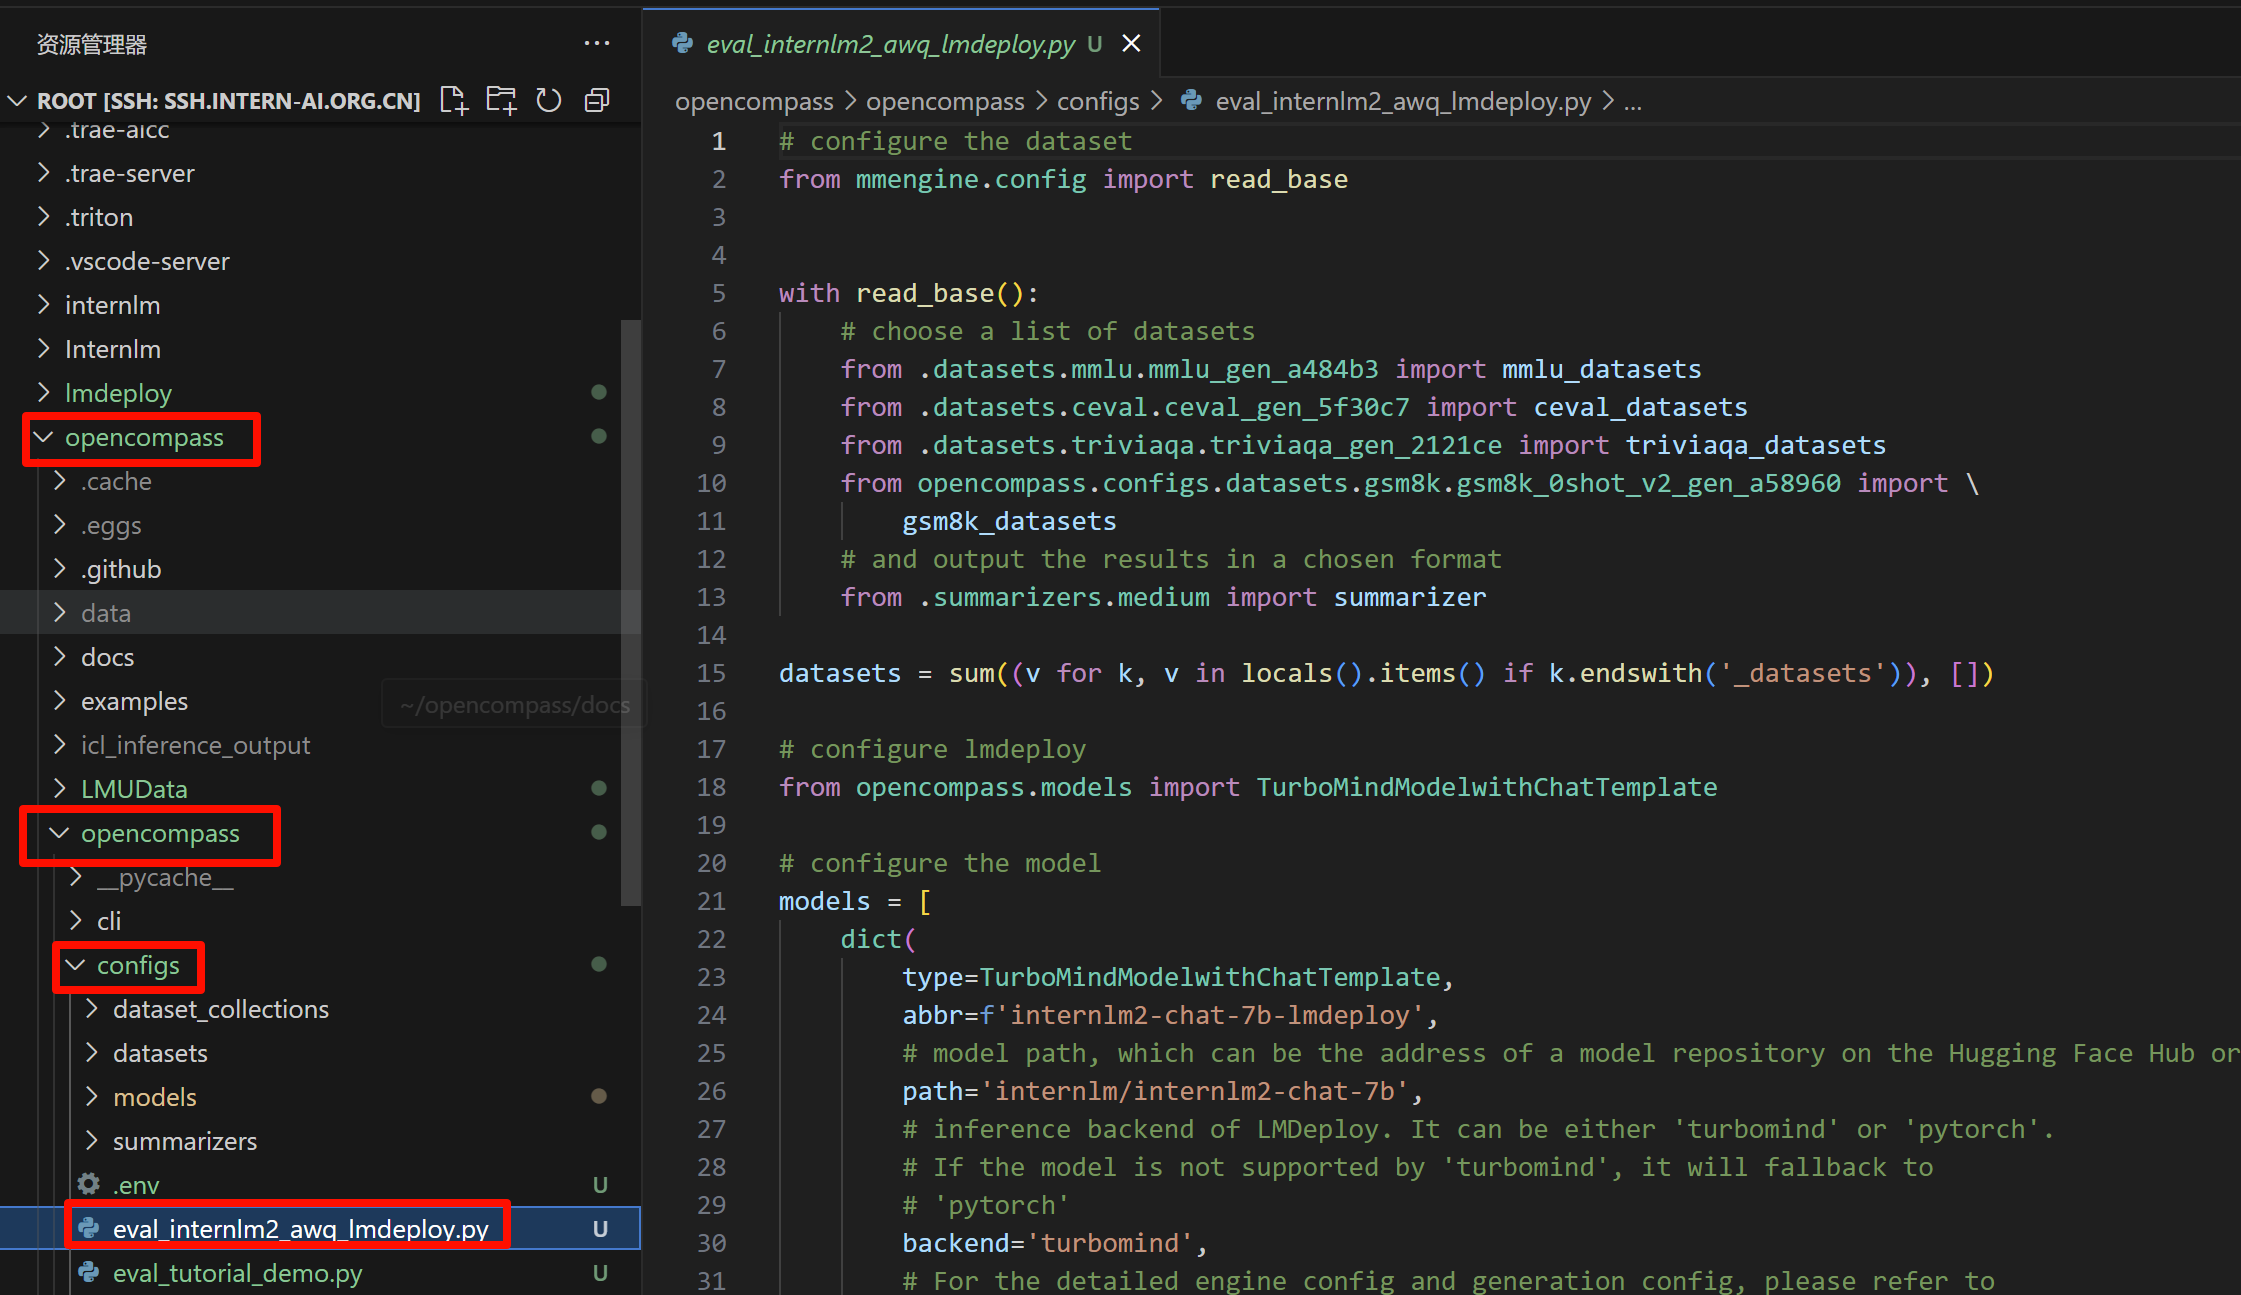This screenshot has width=2241, height=1295.
Task: Click the first opencompass breadcrumb item
Action: (x=753, y=101)
